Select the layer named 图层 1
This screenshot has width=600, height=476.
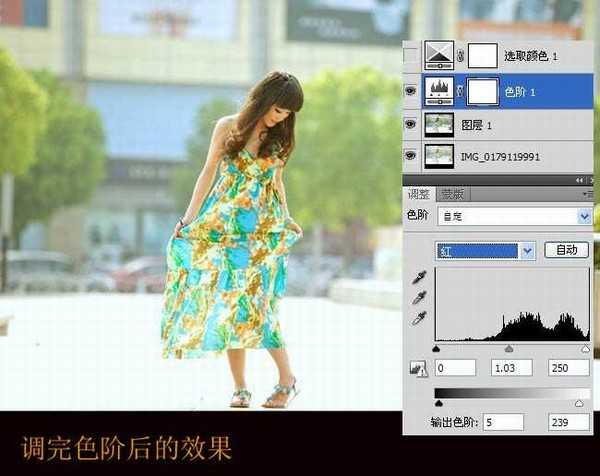498,124
